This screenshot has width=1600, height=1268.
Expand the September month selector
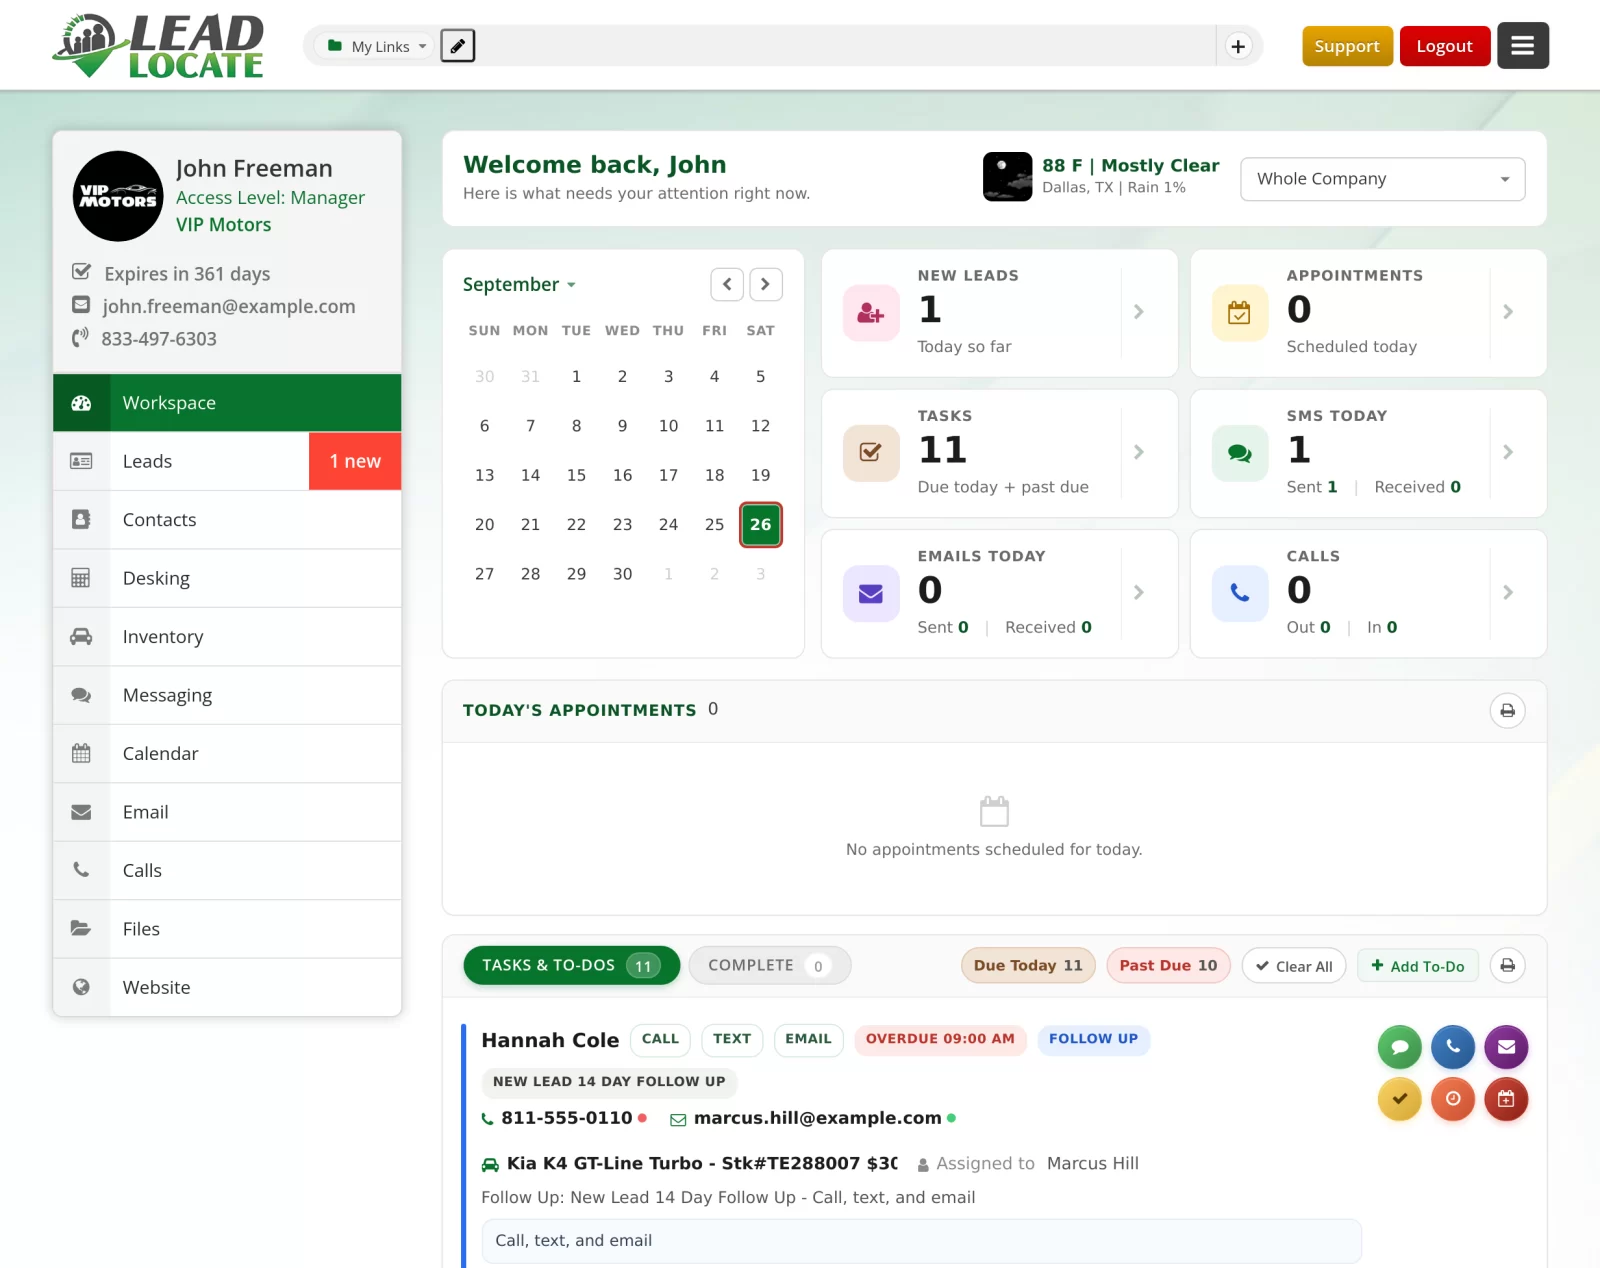(x=519, y=285)
